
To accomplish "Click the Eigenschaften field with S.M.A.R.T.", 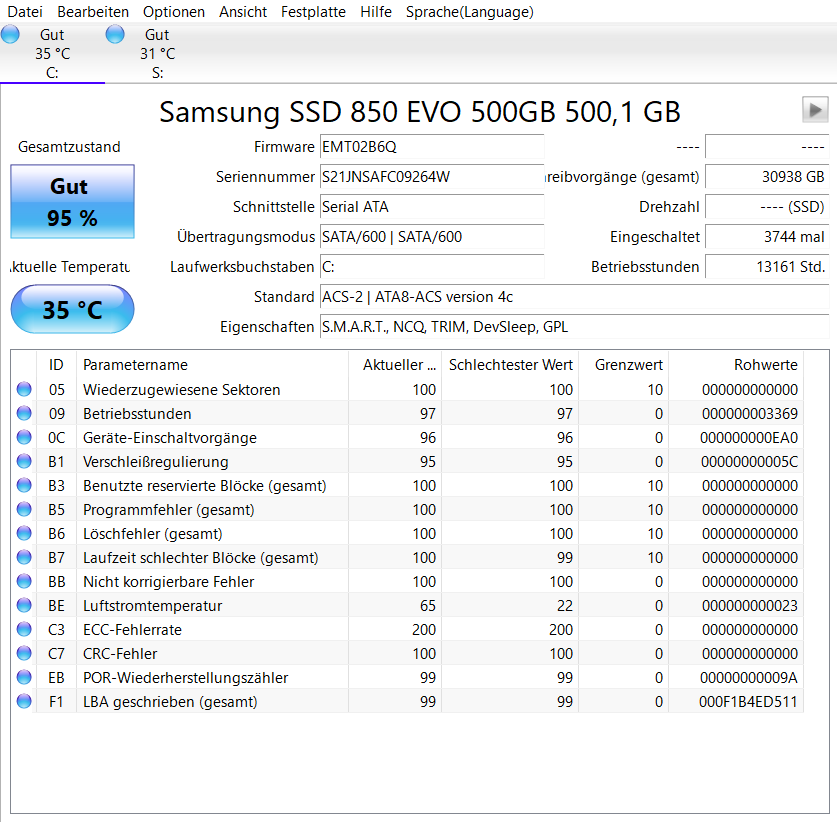I will click(574, 326).
